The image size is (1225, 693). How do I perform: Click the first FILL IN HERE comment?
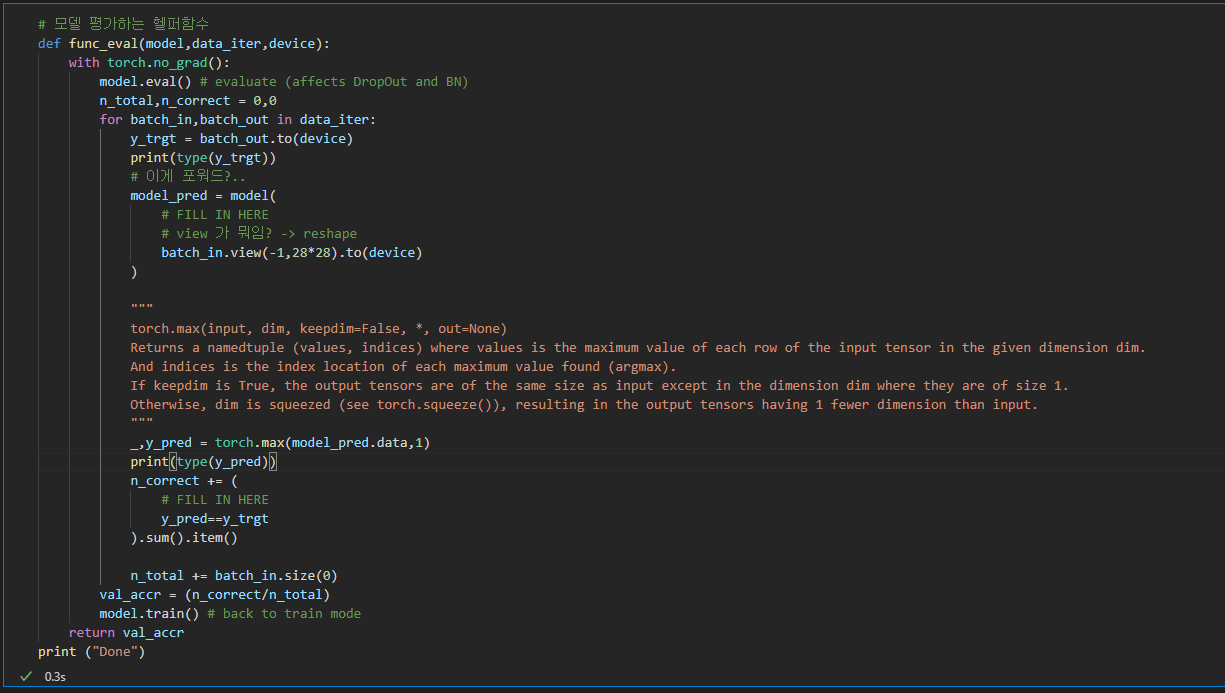211,214
